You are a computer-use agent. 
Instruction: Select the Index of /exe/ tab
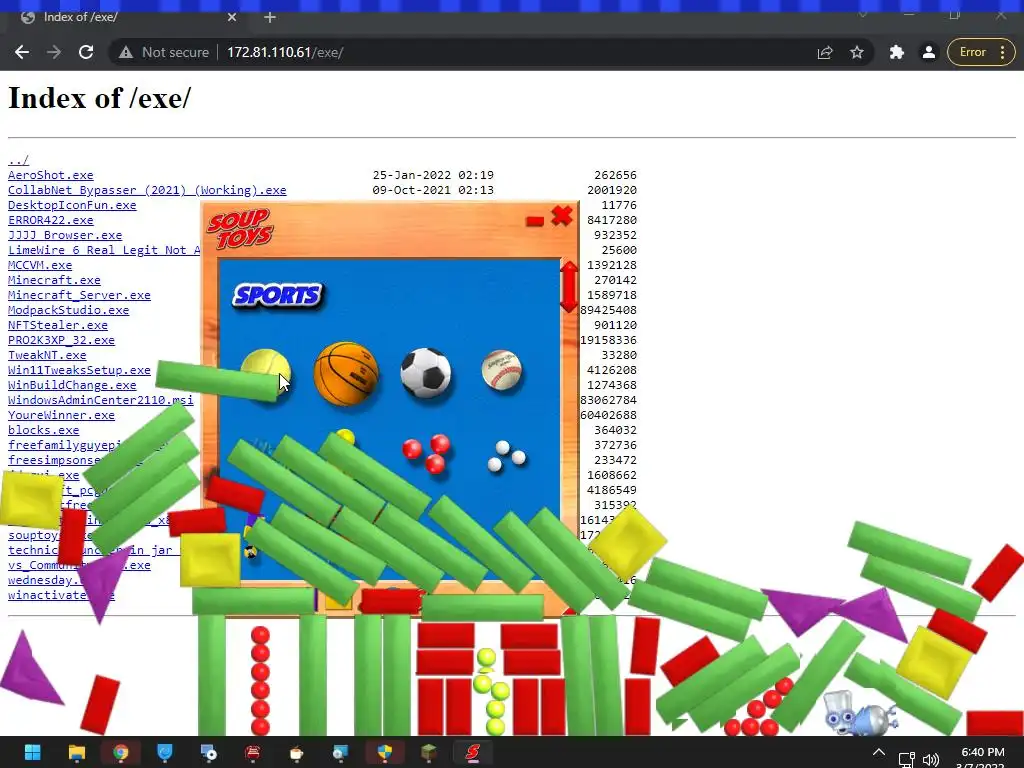pos(124,18)
